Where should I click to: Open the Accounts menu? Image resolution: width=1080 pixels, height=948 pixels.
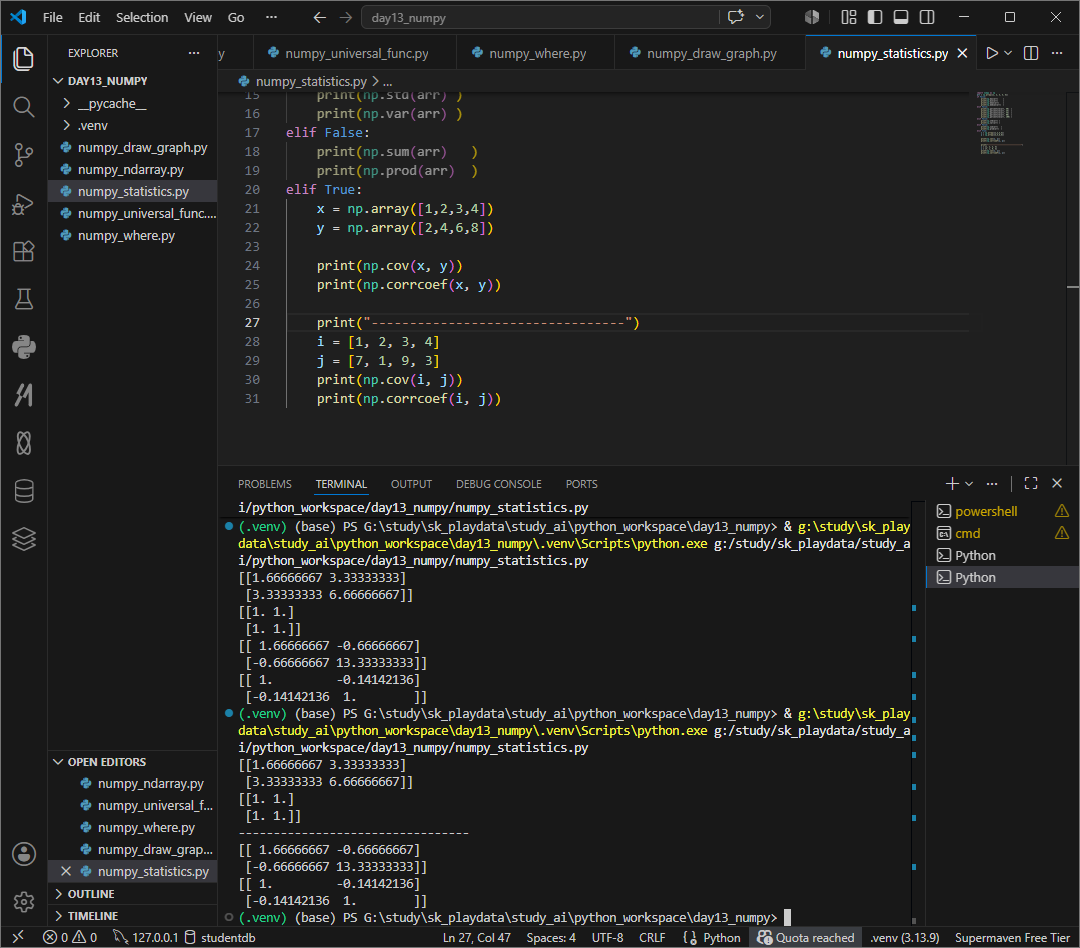[23, 854]
